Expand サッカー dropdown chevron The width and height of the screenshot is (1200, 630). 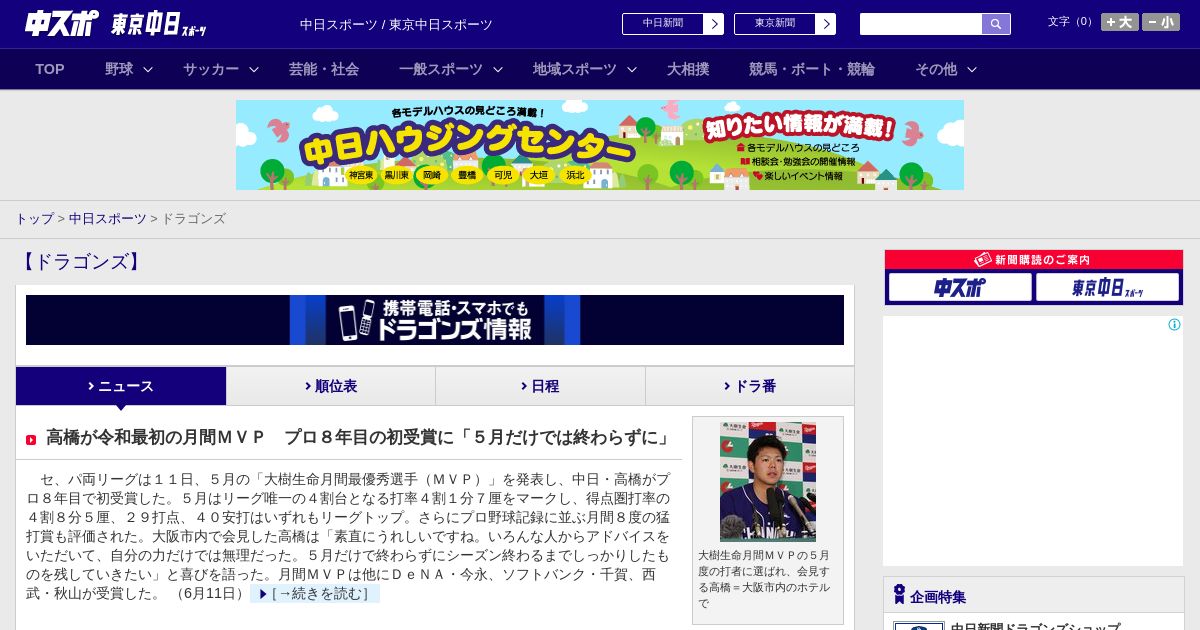254,69
